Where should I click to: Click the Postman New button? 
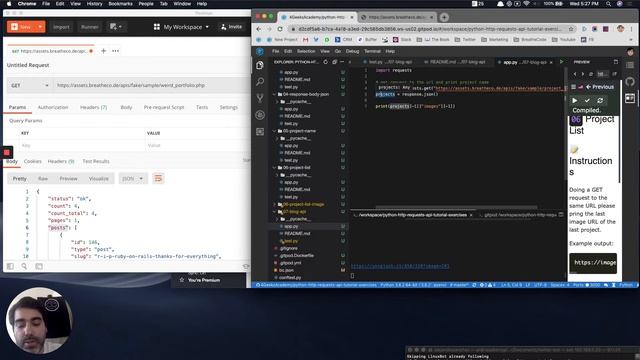click(x=22, y=27)
